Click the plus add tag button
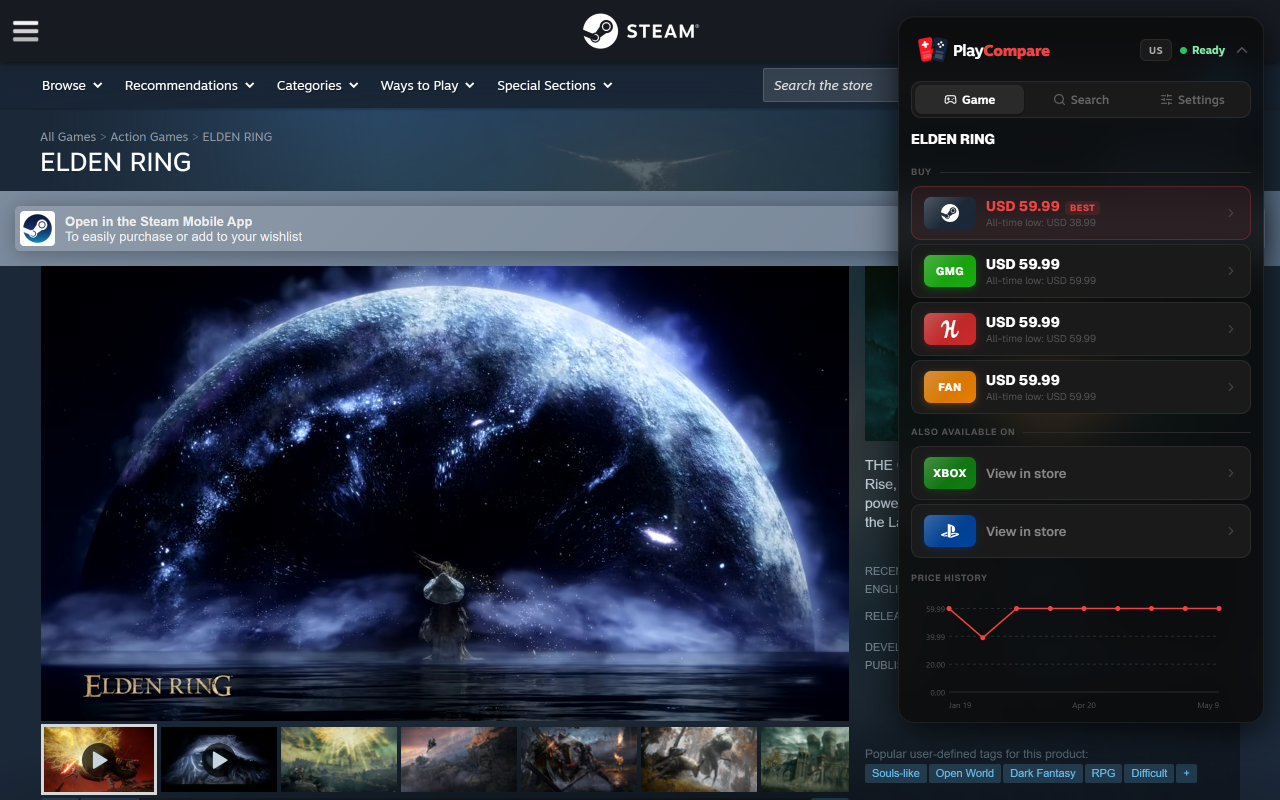 click(x=1186, y=773)
